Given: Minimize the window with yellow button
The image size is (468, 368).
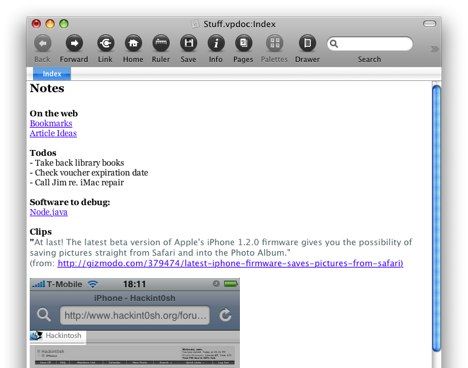Looking at the screenshot, I should click(x=50, y=24).
